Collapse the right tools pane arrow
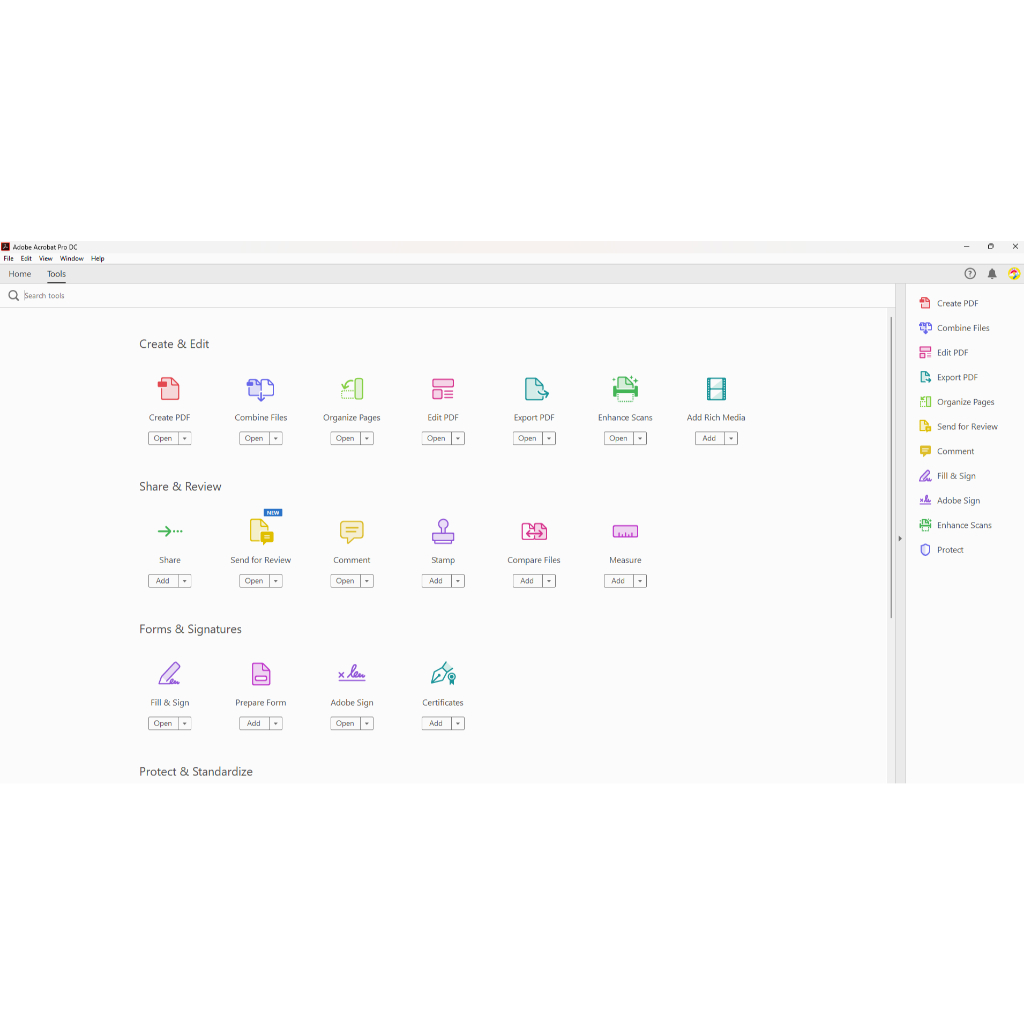This screenshot has height=1024, width=1024. click(900, 539)
